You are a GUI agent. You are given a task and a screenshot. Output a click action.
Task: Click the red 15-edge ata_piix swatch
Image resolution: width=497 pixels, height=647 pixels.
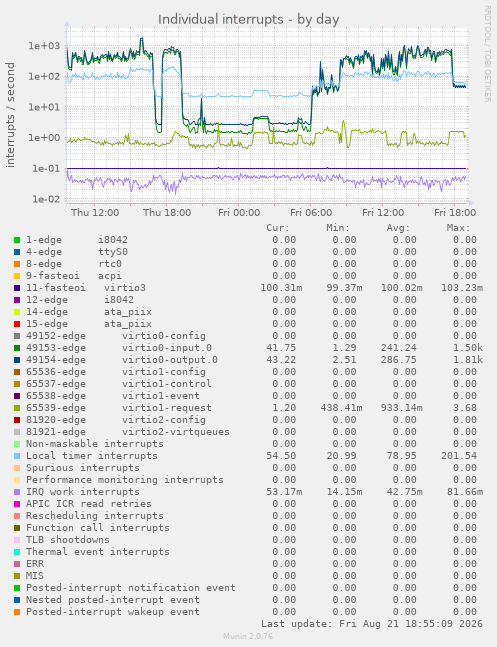[x=17, y=324]
